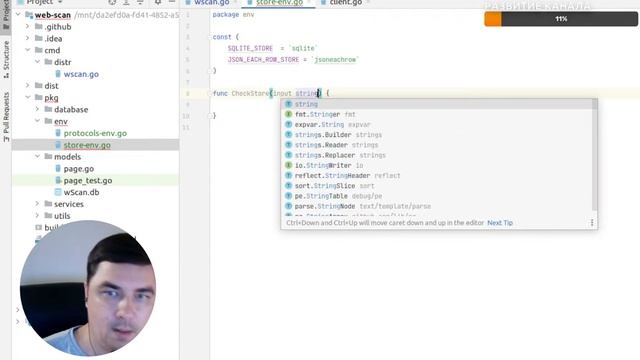Collapse the web-scan project root

point(18,15)
